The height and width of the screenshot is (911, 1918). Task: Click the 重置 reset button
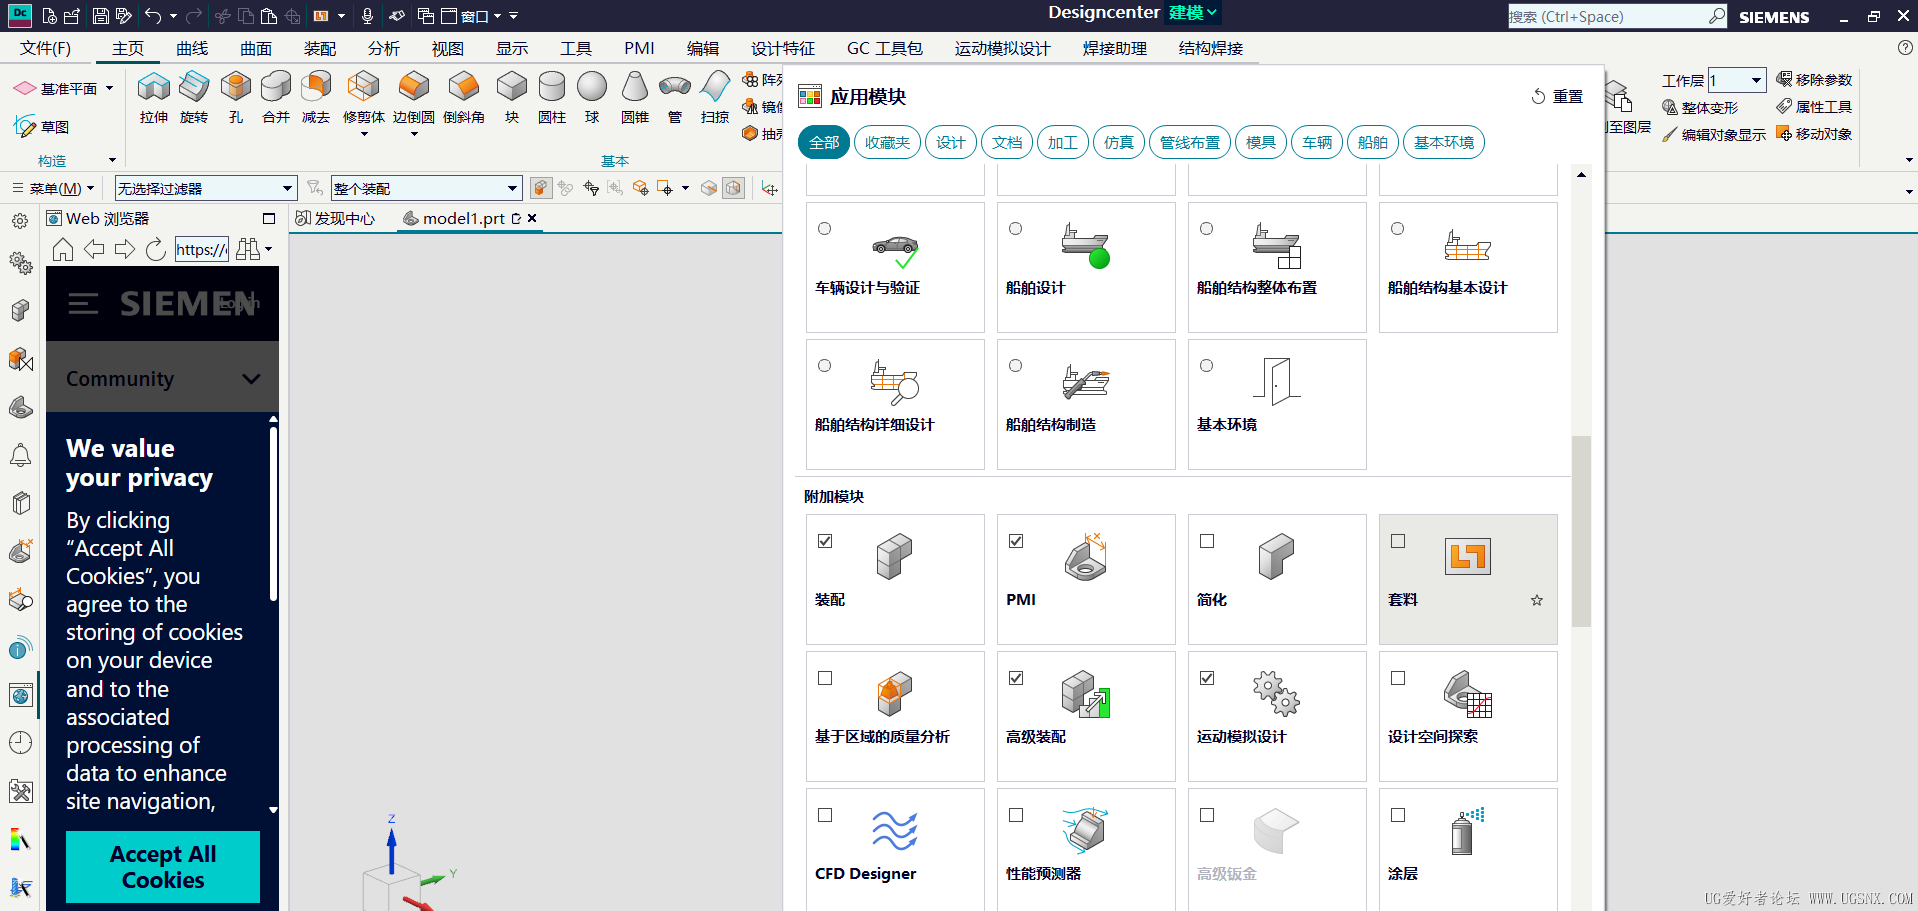(1557, 96)
